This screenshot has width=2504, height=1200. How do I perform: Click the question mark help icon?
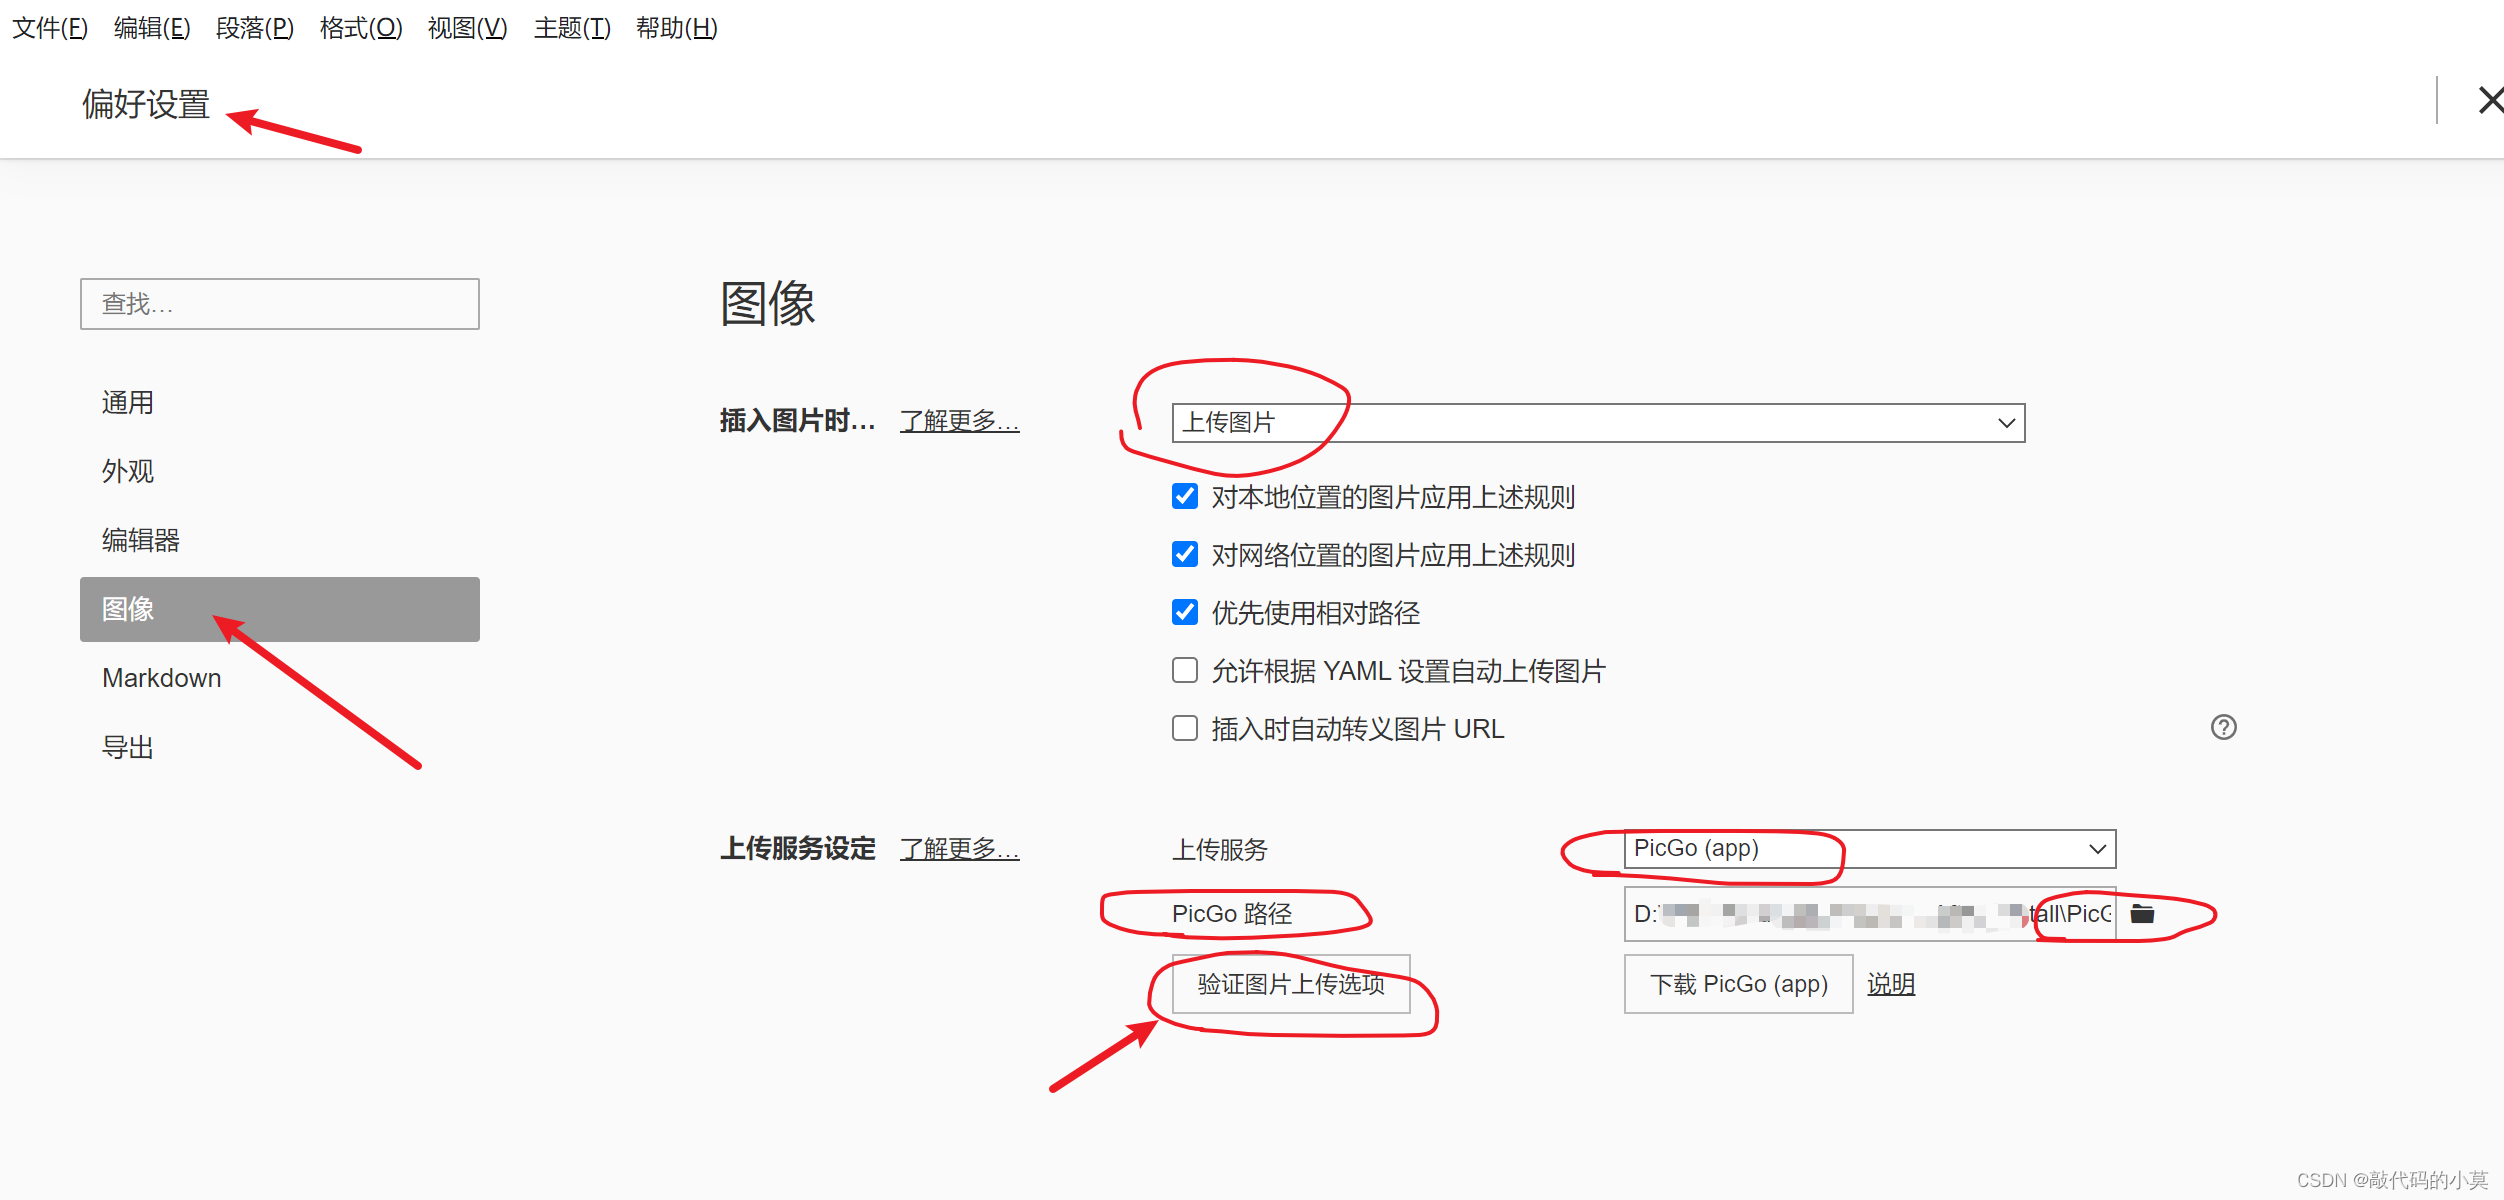(2223, 727)
